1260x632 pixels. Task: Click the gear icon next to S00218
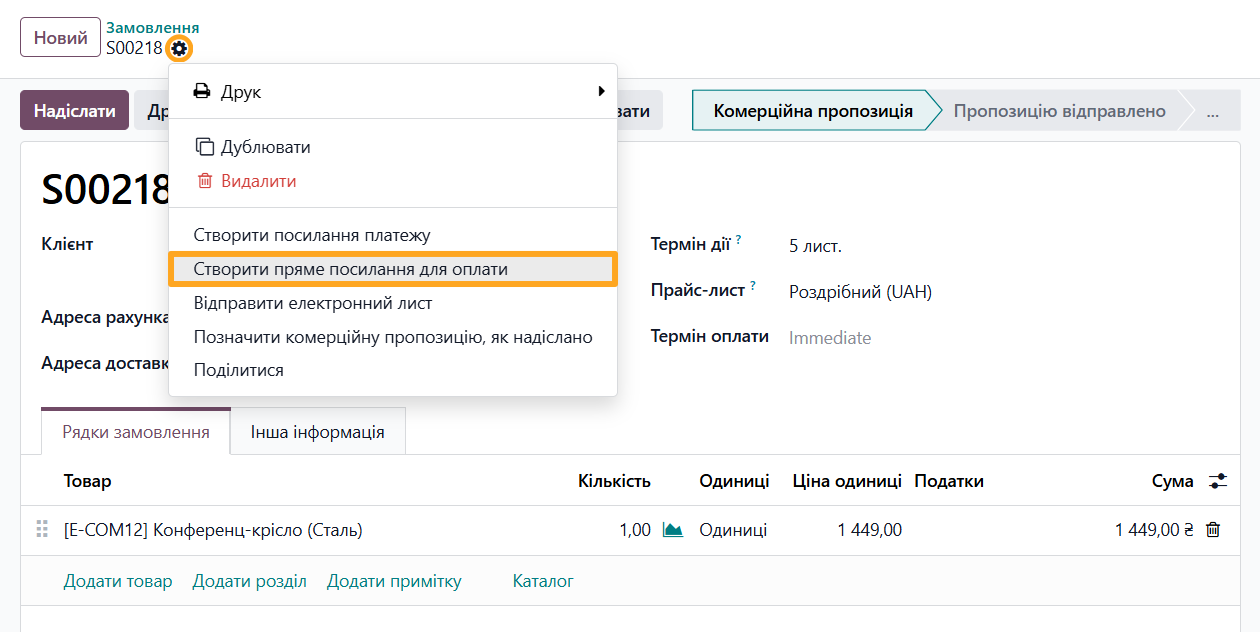pos(179,47)
